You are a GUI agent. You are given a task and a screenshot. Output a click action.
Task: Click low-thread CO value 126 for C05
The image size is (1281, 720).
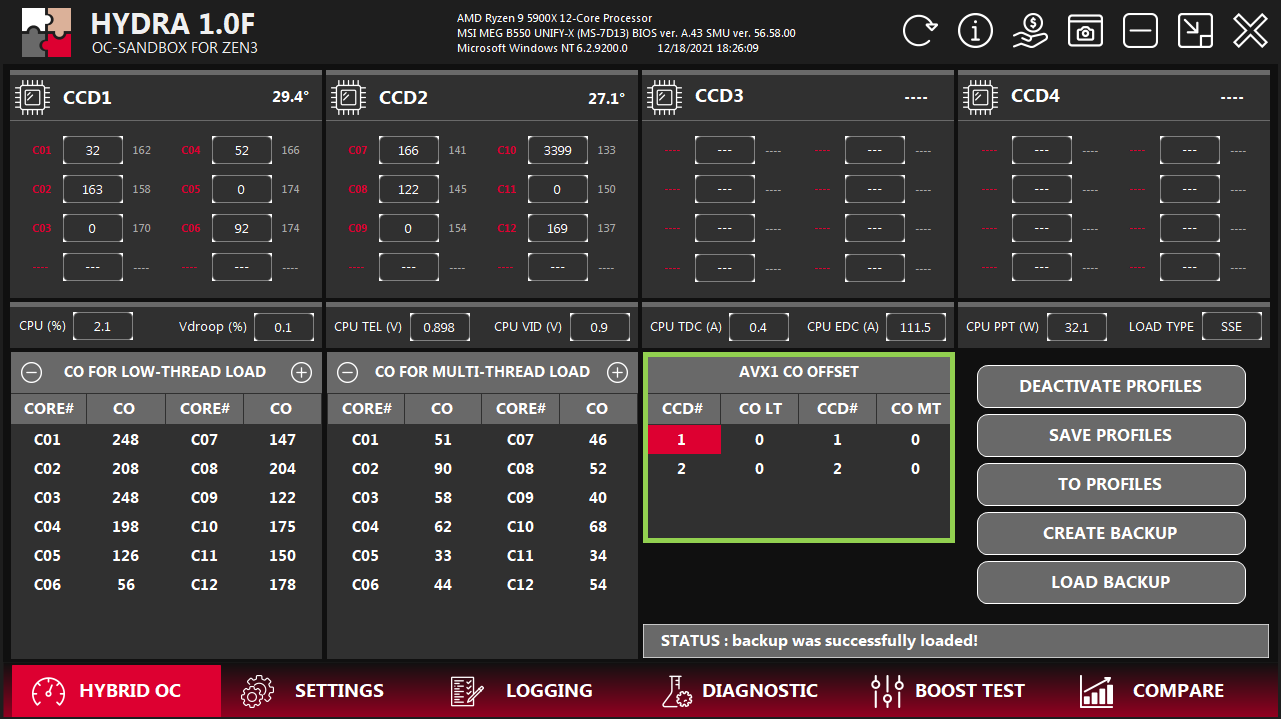[126, 556]
